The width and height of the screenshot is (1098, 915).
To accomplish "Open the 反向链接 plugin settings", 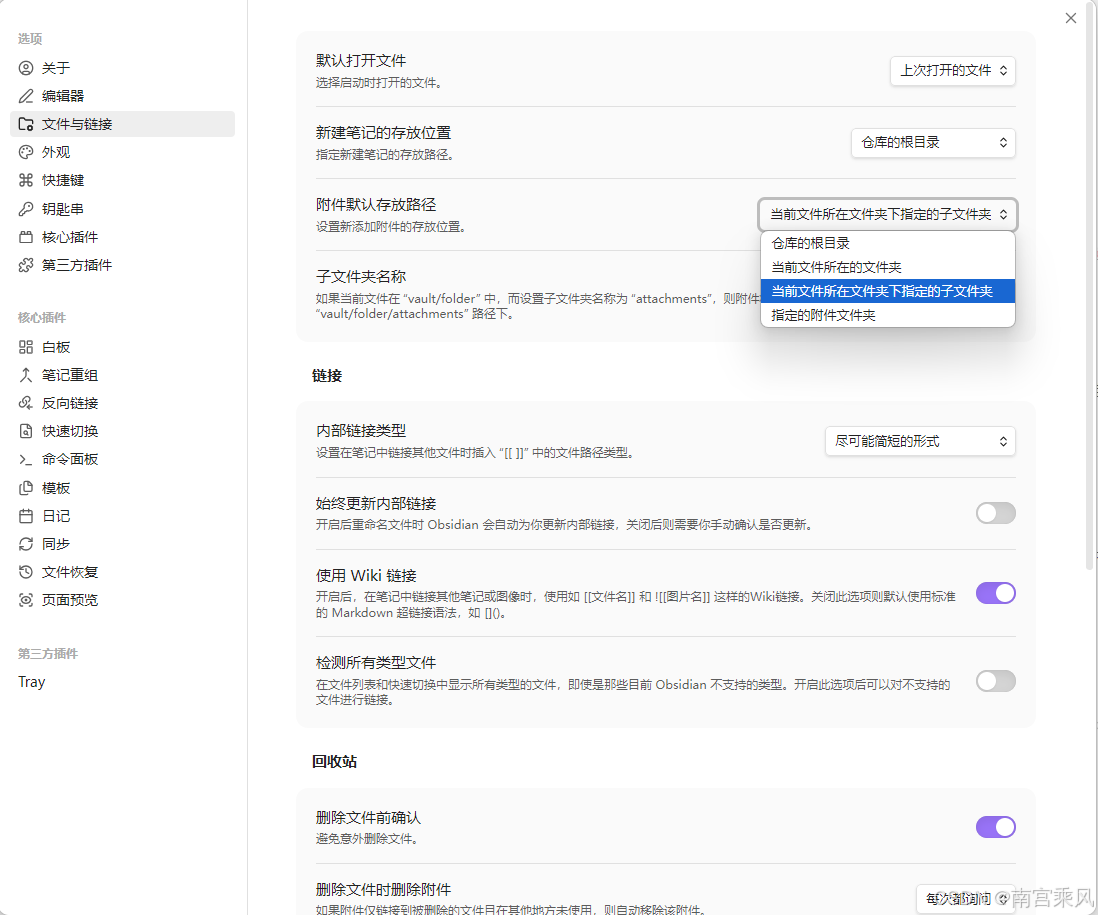I will click(123, 403).
